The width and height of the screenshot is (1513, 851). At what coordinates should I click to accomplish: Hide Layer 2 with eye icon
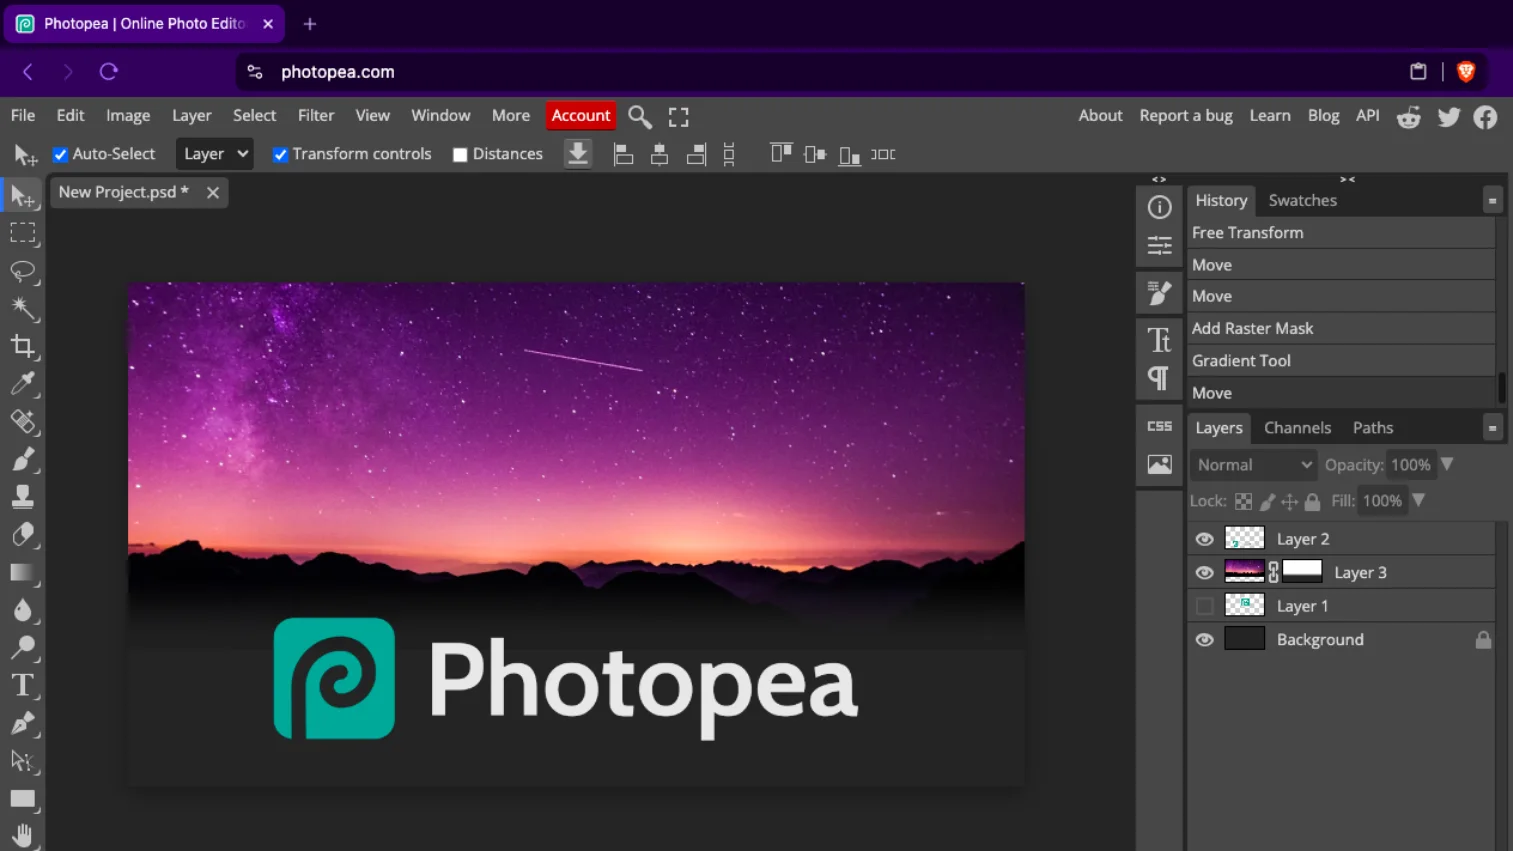[1205, 539]
